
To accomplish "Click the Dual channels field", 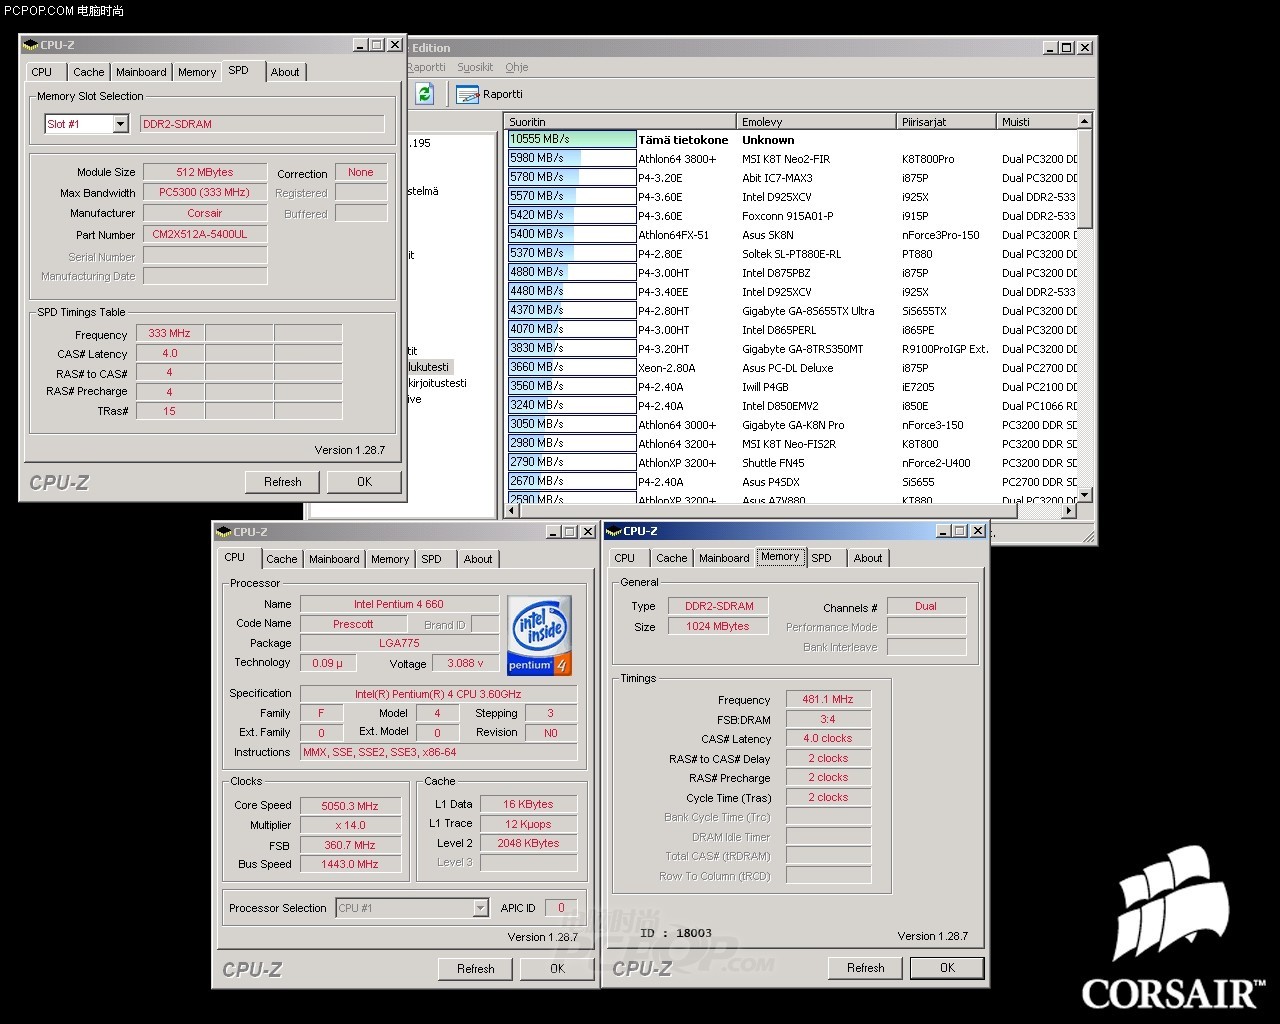I will pyautogui.click(x=926, y=606).
